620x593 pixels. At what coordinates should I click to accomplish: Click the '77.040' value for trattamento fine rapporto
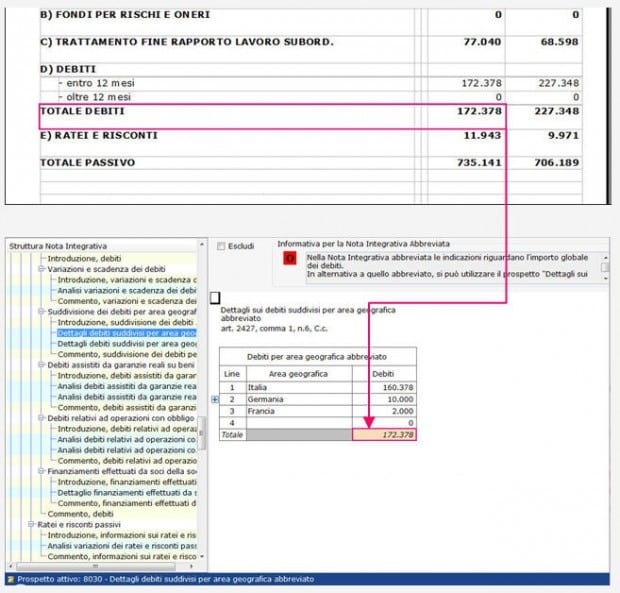[x=482, y=42]
